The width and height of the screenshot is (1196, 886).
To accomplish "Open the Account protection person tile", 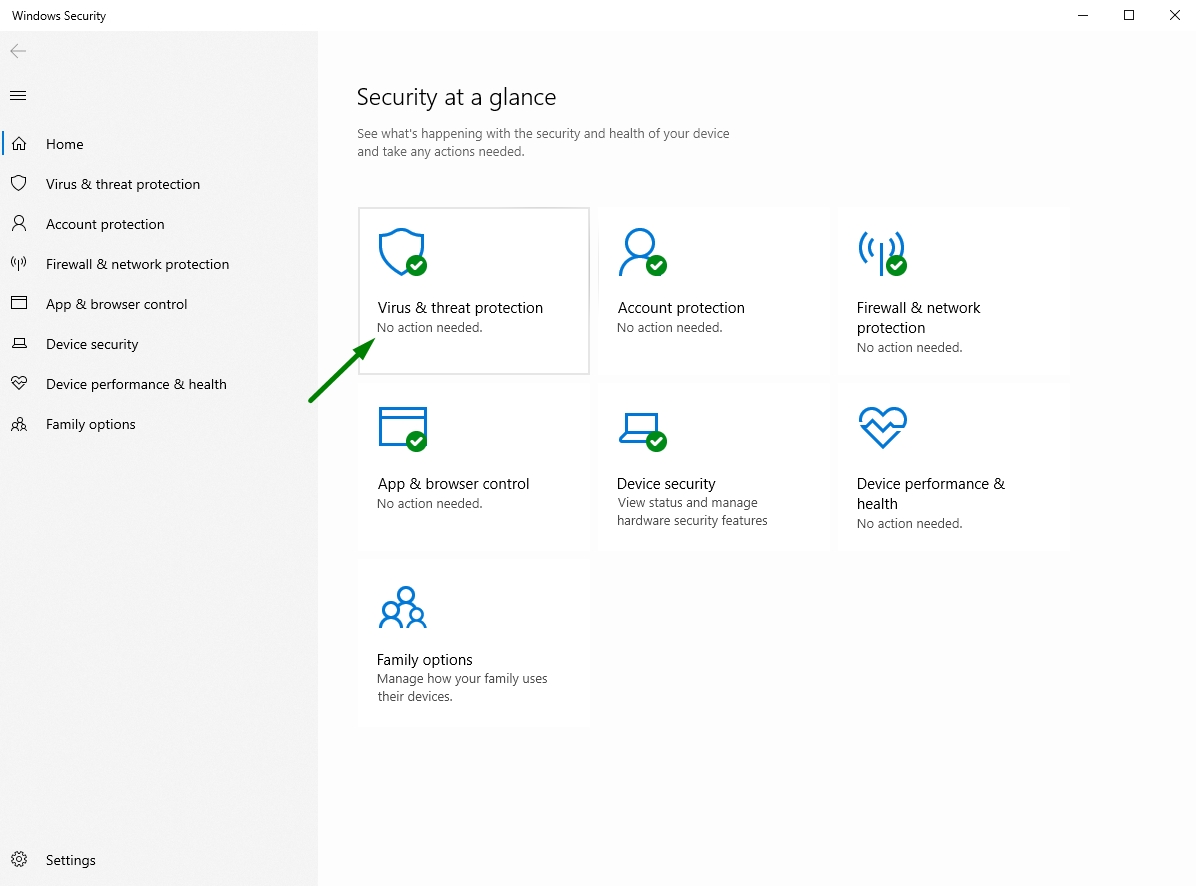I will 713,291.
